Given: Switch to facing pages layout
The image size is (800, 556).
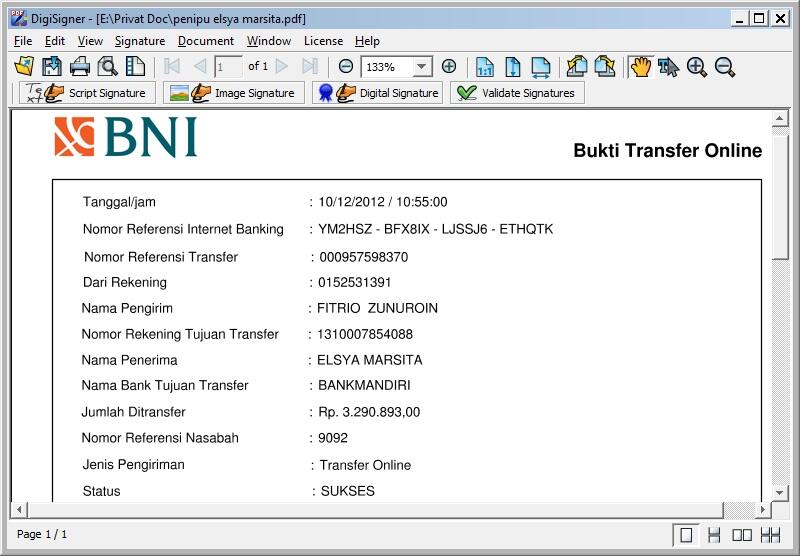Looking at the screenshot, I should point(742,535).
